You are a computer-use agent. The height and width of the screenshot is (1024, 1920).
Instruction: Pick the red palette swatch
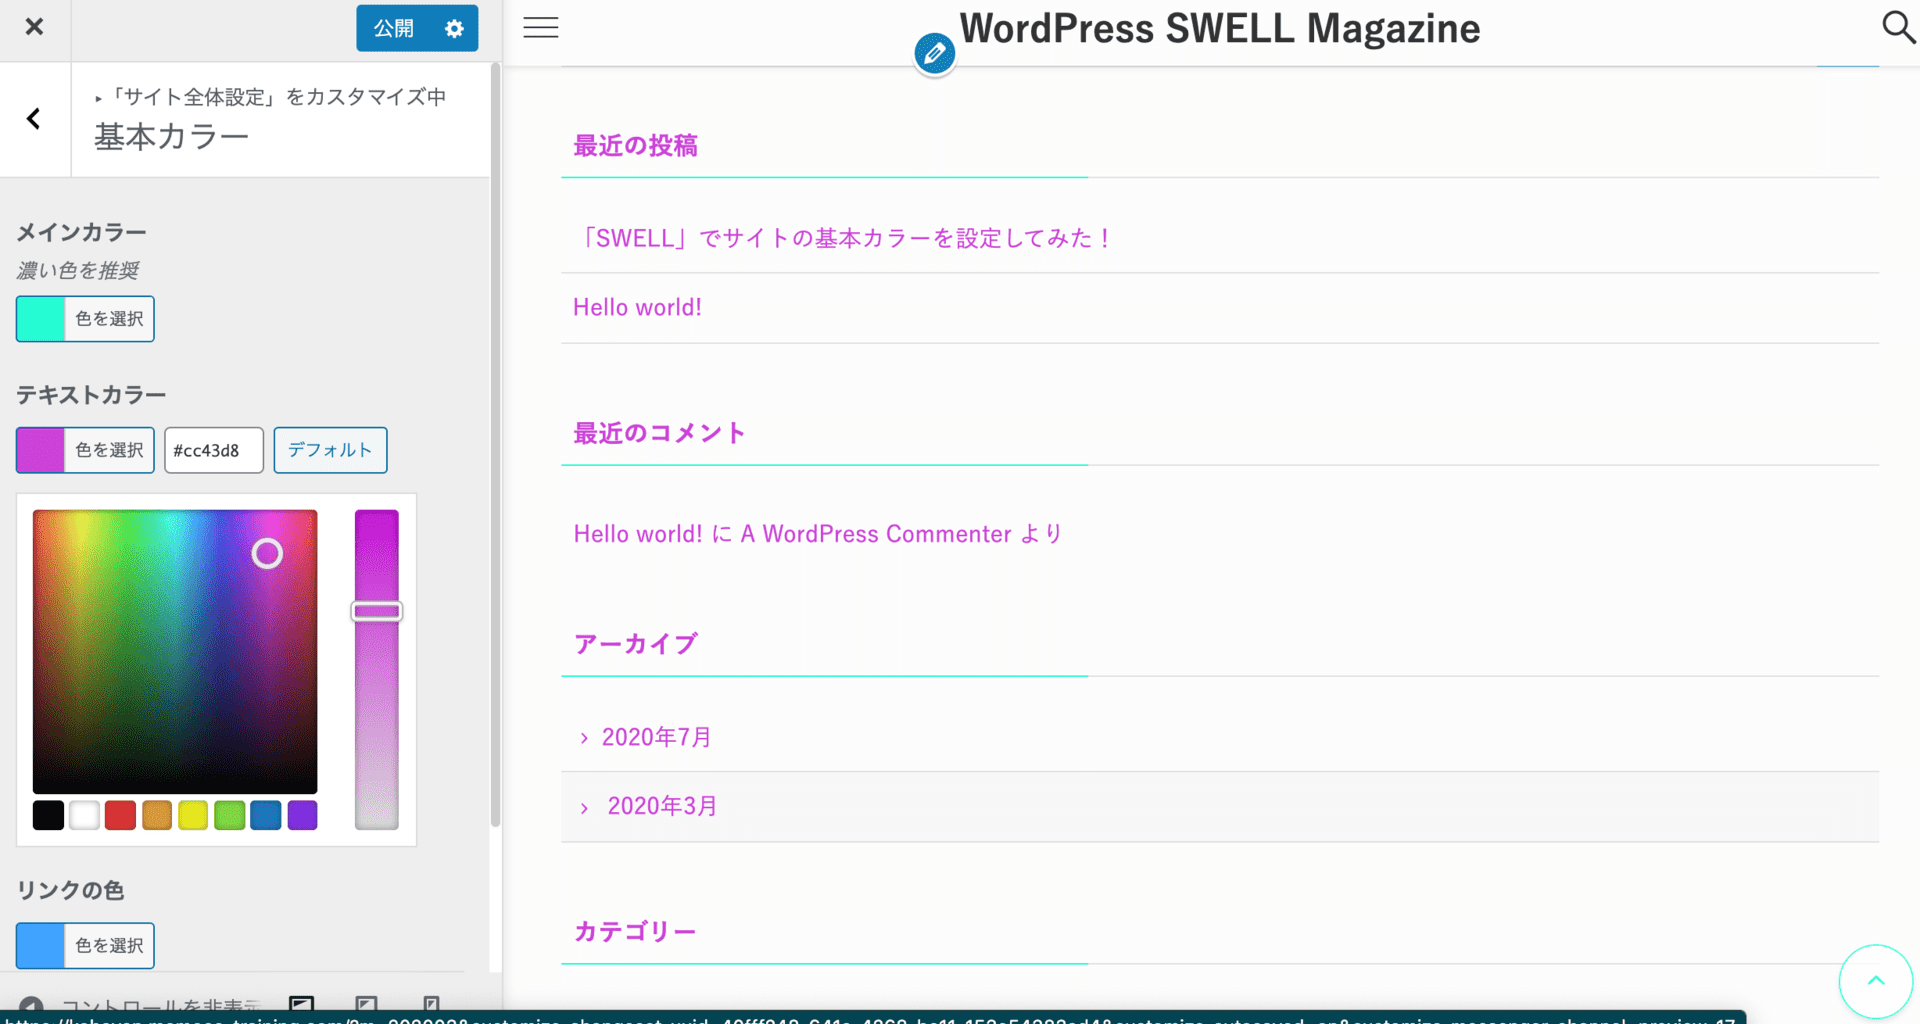pos(120,815)
